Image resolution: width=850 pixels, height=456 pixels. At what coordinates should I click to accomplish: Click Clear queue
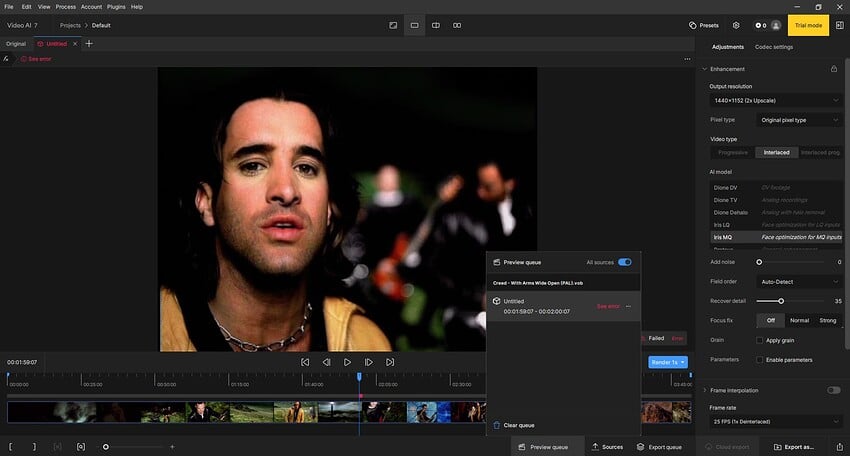coord(519,425)
